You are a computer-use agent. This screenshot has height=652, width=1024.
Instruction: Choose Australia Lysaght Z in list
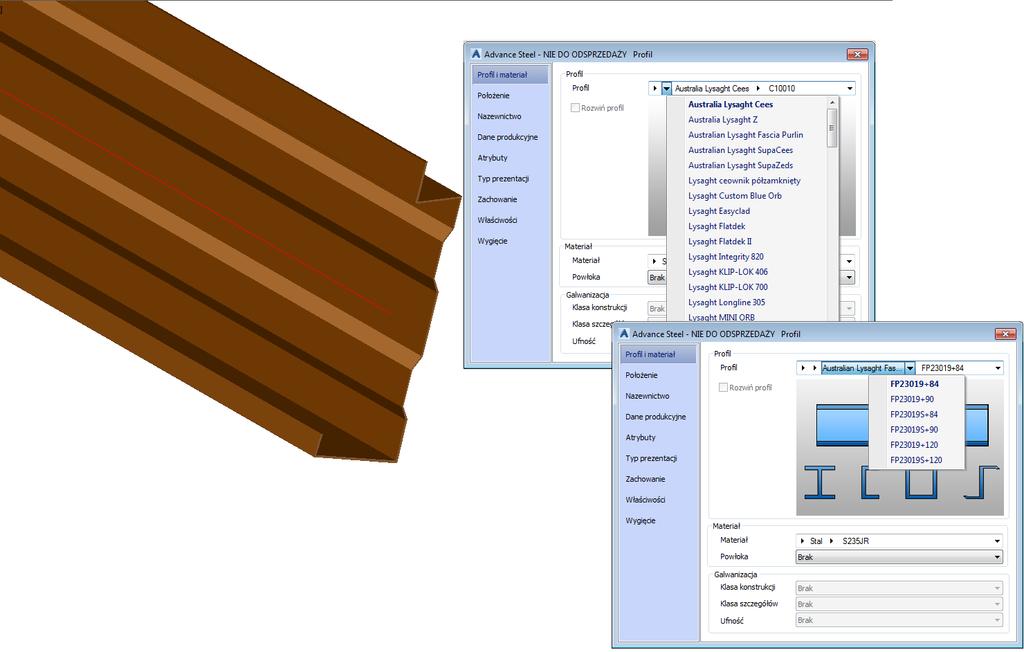click(x=723, y=120)
